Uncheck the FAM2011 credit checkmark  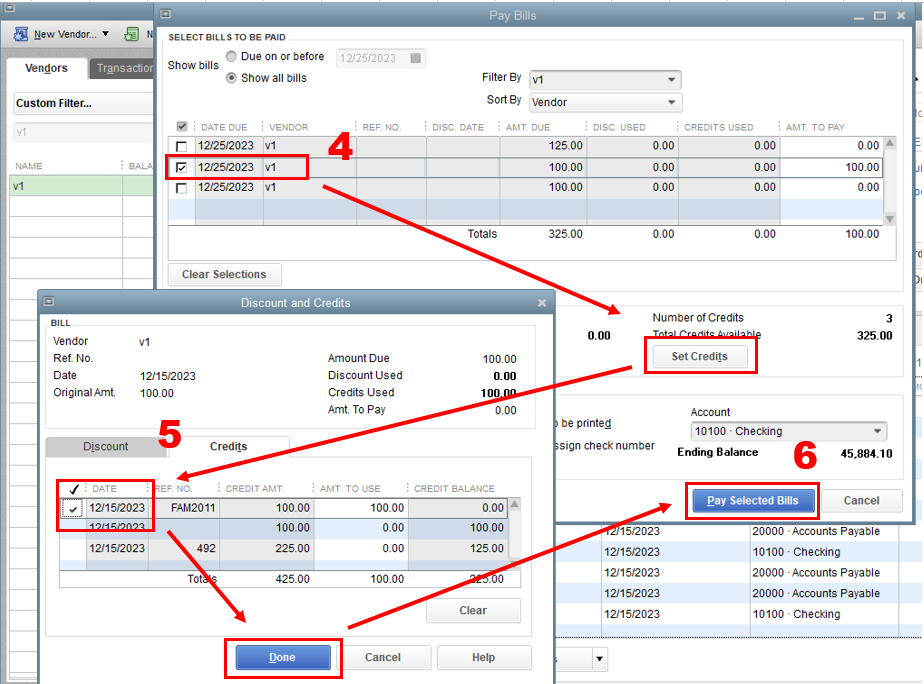pos(73,508)
